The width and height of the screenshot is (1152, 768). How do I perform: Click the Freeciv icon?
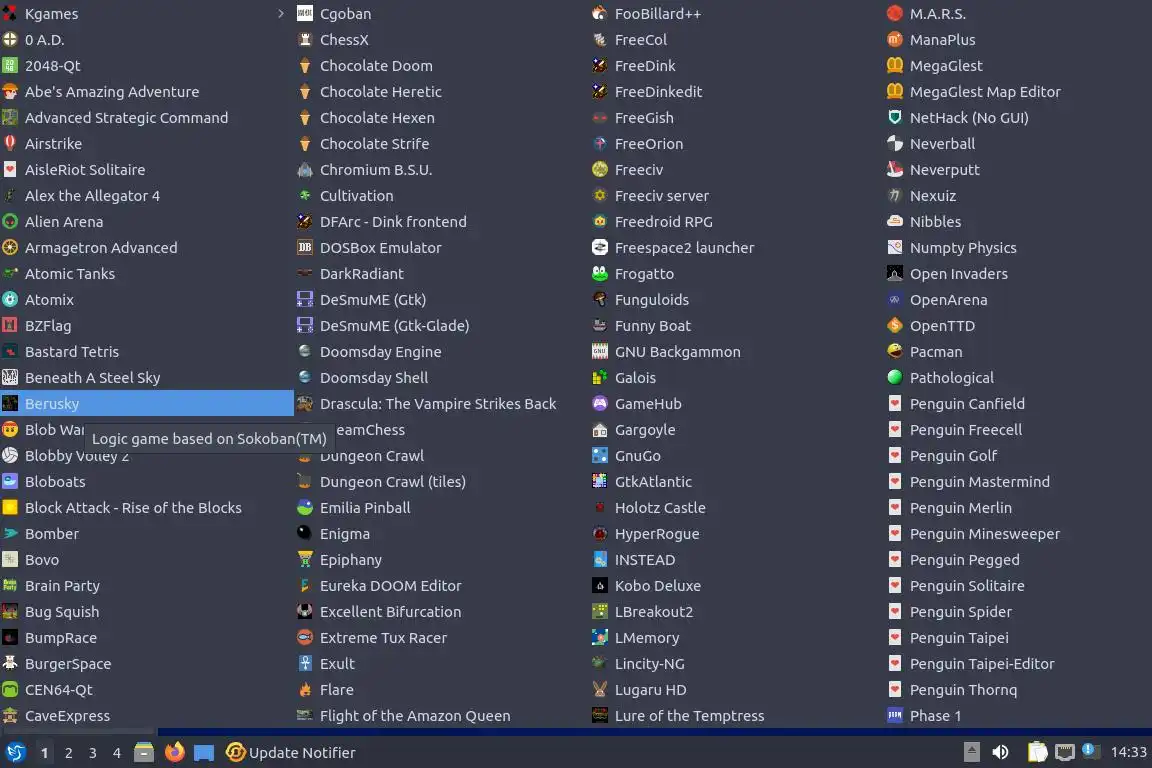[x=600, y=170]
